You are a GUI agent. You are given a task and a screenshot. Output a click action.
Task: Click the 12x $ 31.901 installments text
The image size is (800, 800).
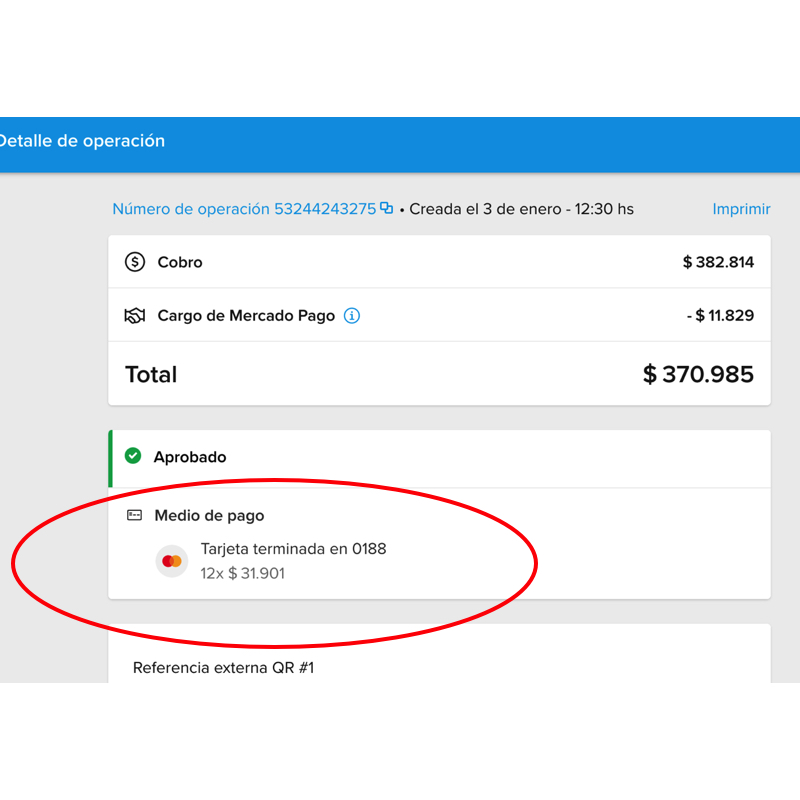[243, 574]
